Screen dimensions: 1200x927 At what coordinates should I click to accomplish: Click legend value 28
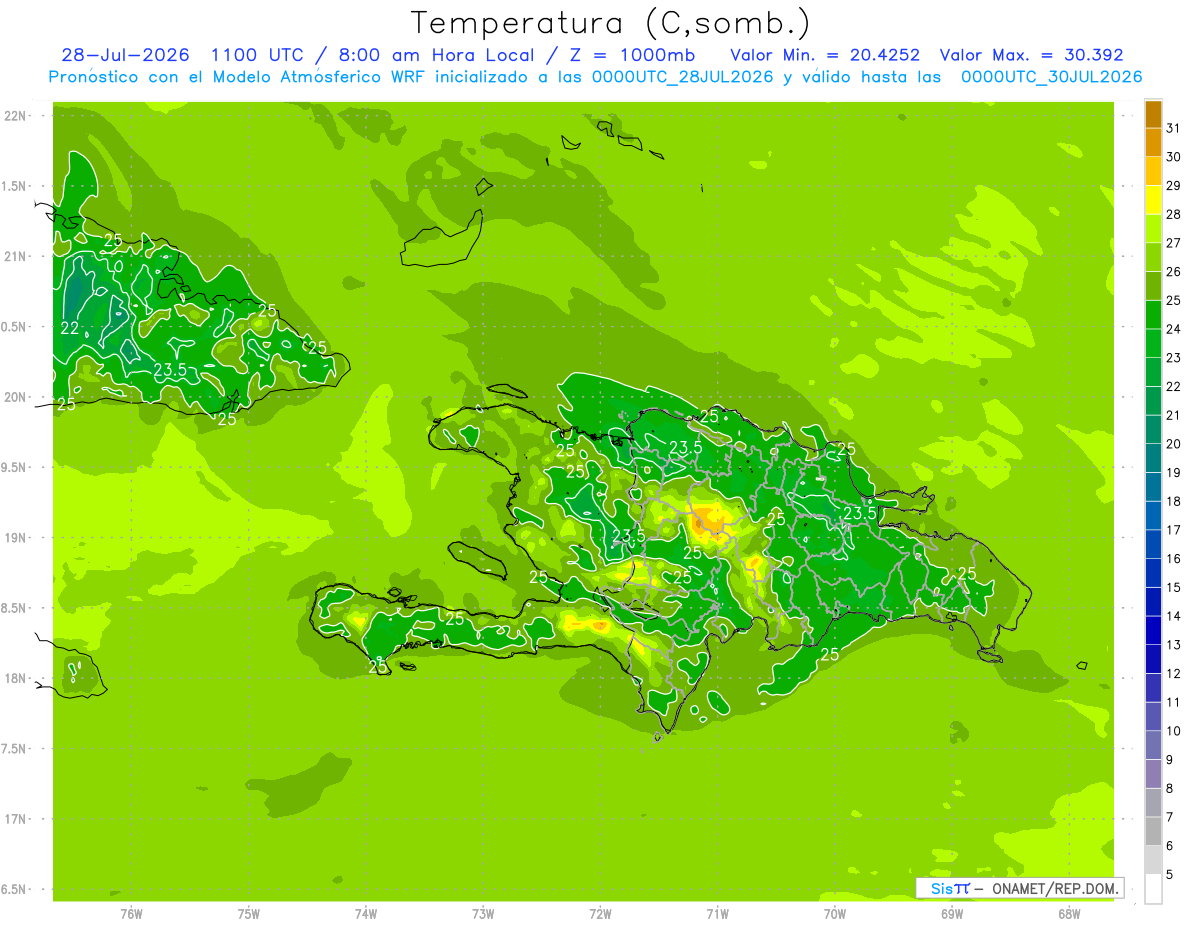point(1173,214)
